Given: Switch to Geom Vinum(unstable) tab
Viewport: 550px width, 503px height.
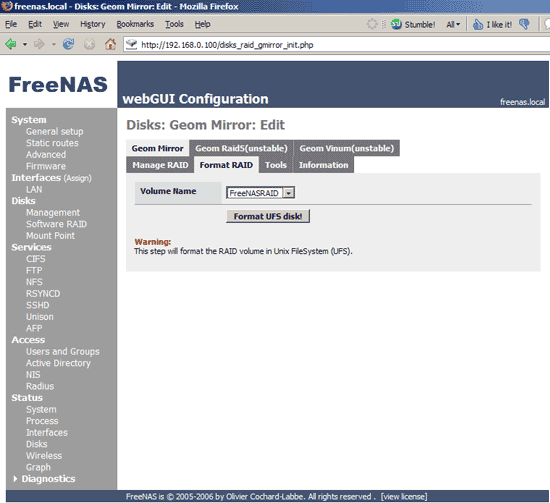Looking at the screenshot, I should point(347,148).
